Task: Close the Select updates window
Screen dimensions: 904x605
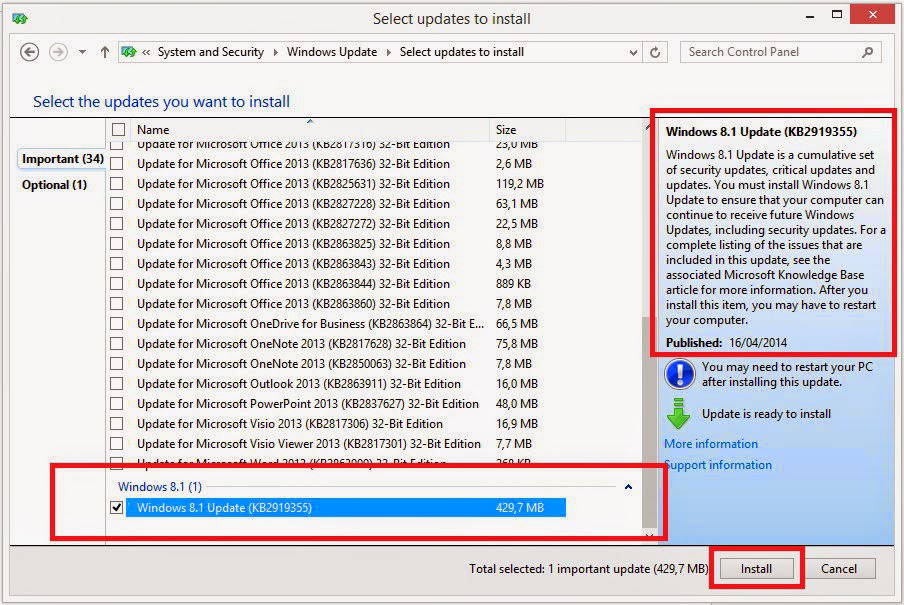Action: tap(872, 15)
